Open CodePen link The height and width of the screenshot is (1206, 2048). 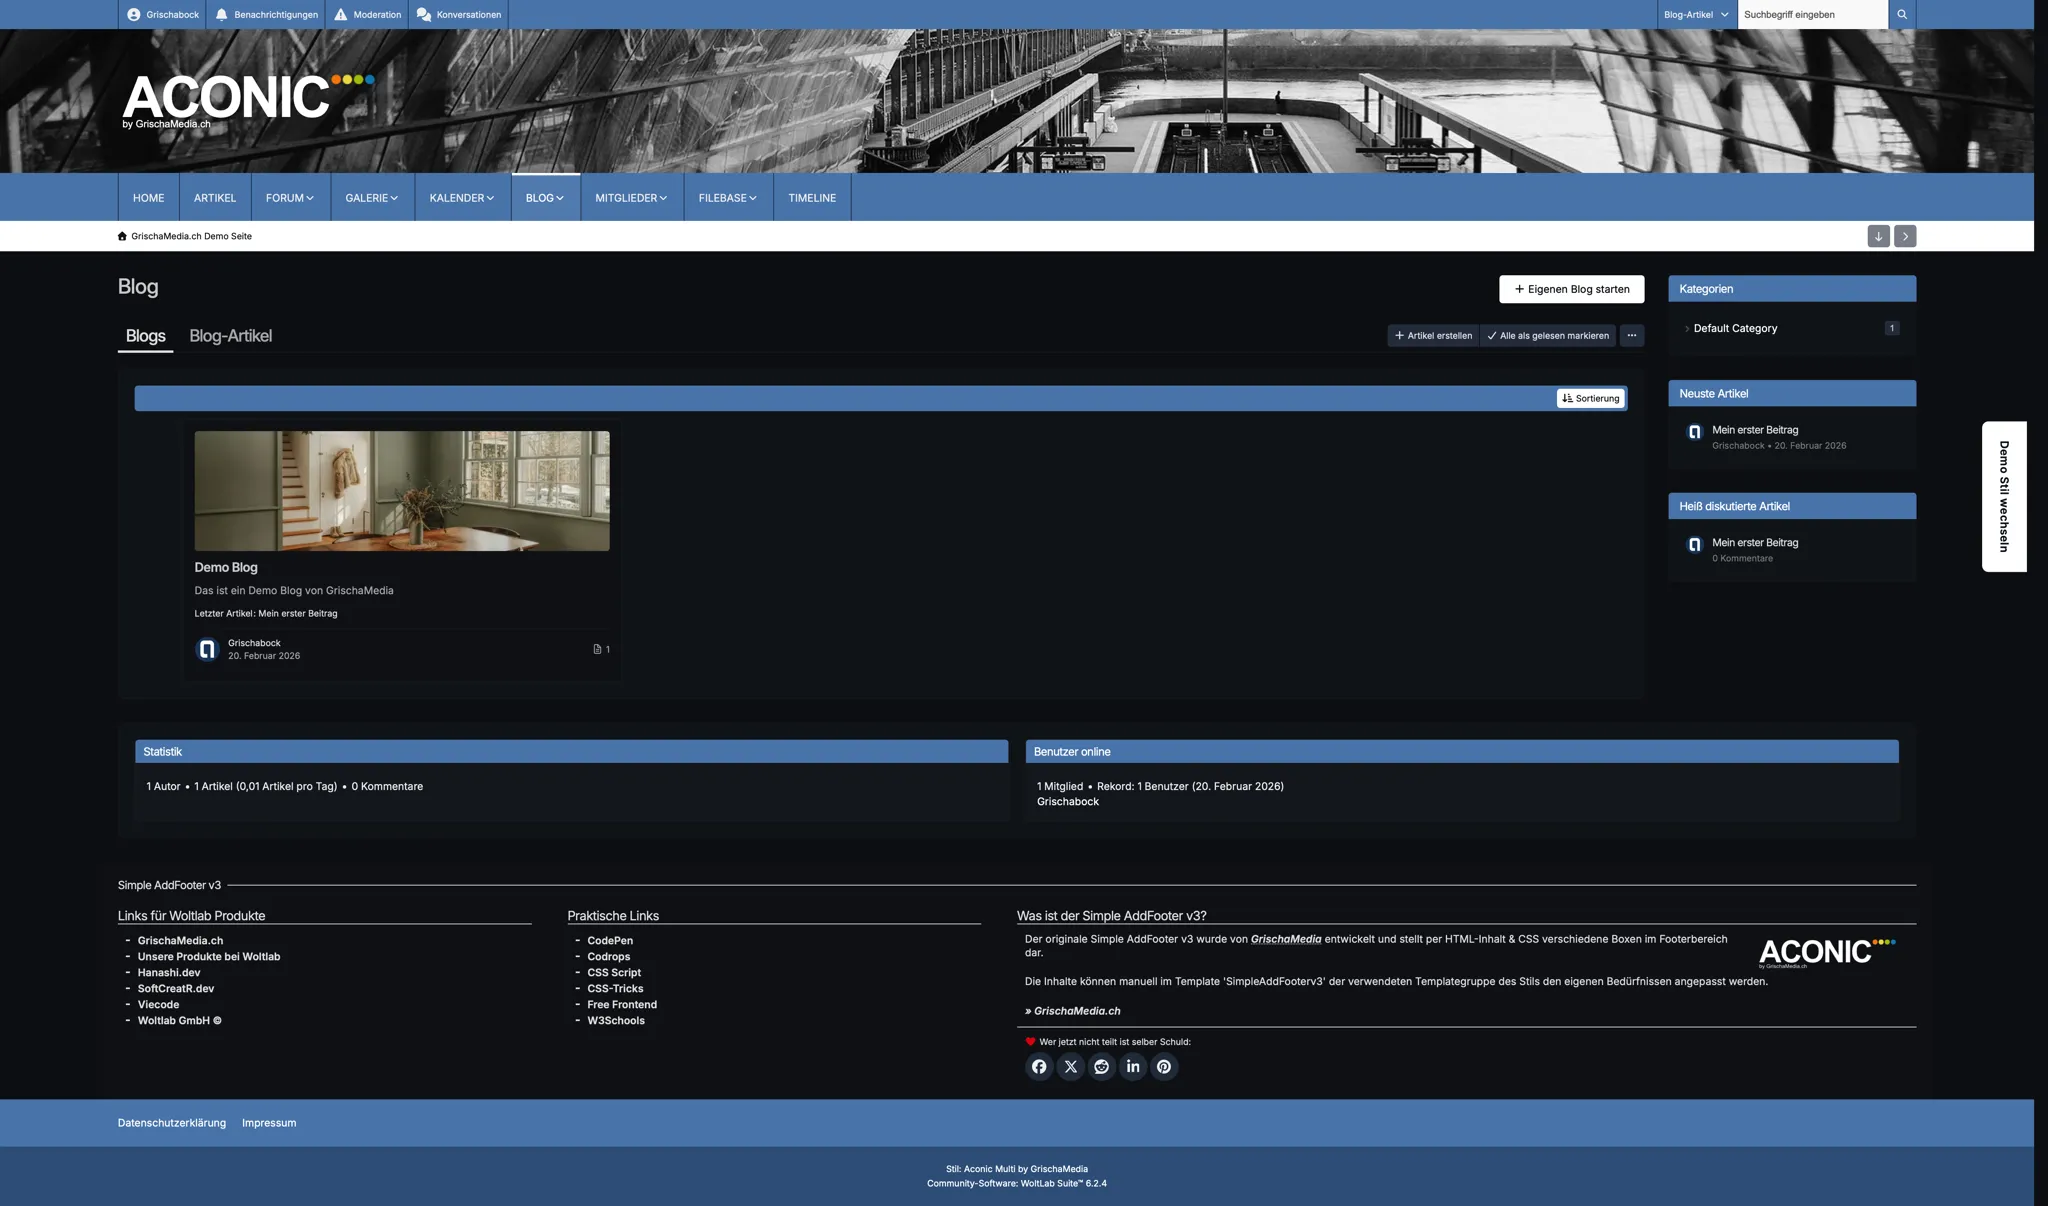coord(610,941)
